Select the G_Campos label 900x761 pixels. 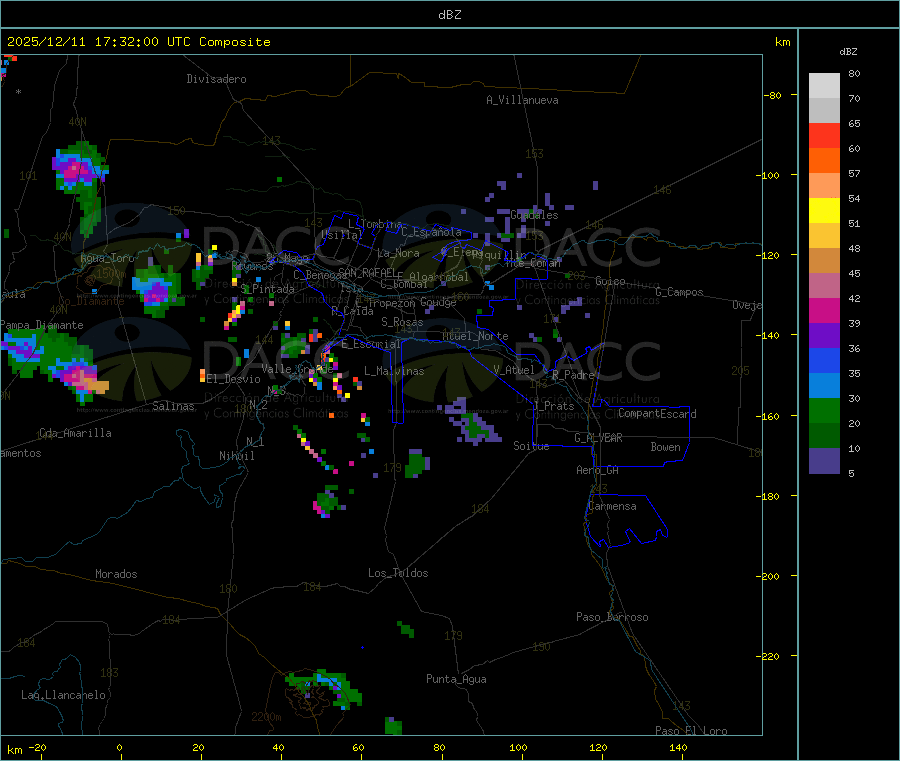[679, 292]
